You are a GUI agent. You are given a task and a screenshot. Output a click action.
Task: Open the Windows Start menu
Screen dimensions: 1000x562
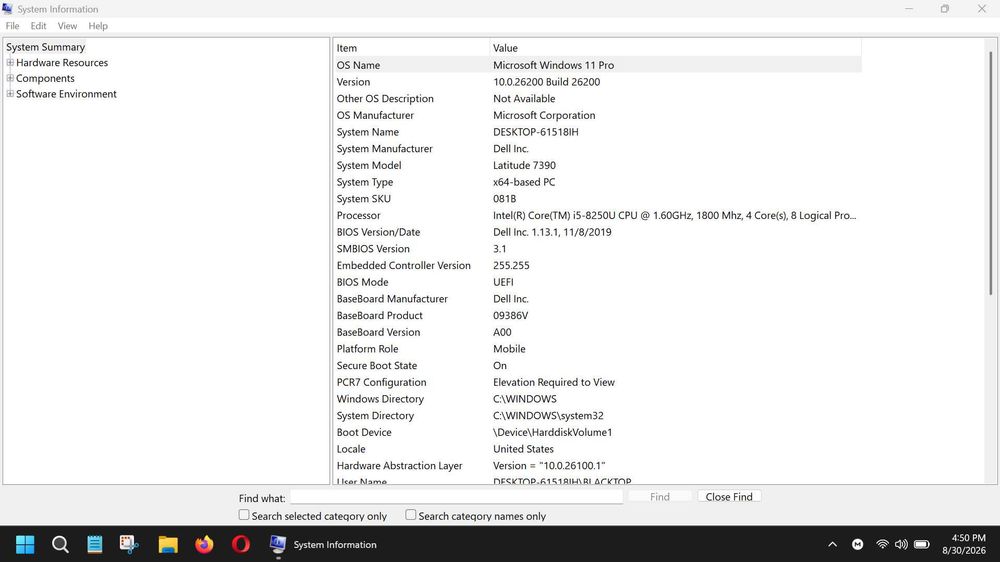(25, 544)
